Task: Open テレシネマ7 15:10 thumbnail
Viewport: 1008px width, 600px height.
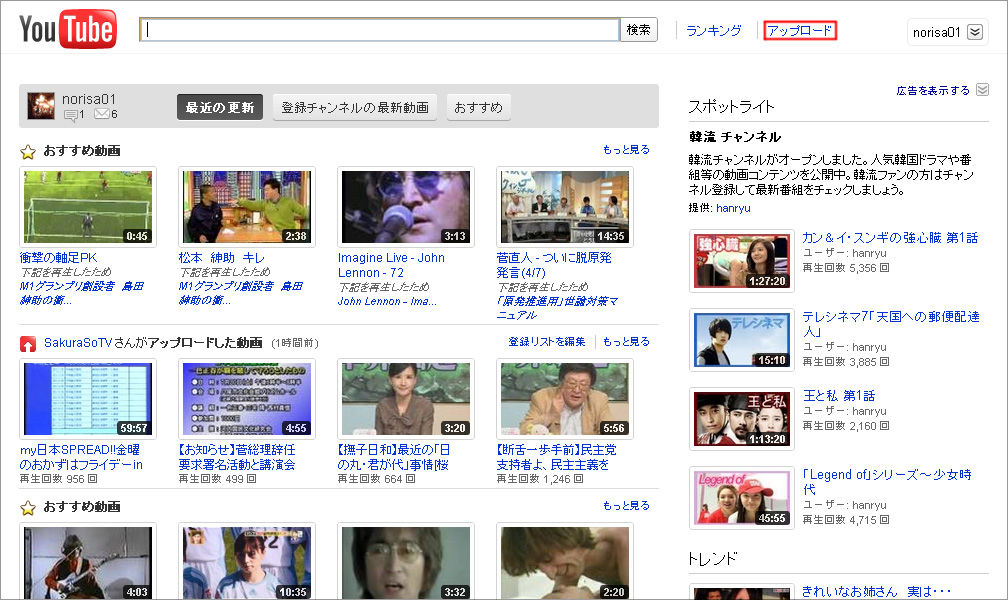Action: (742, 340)
